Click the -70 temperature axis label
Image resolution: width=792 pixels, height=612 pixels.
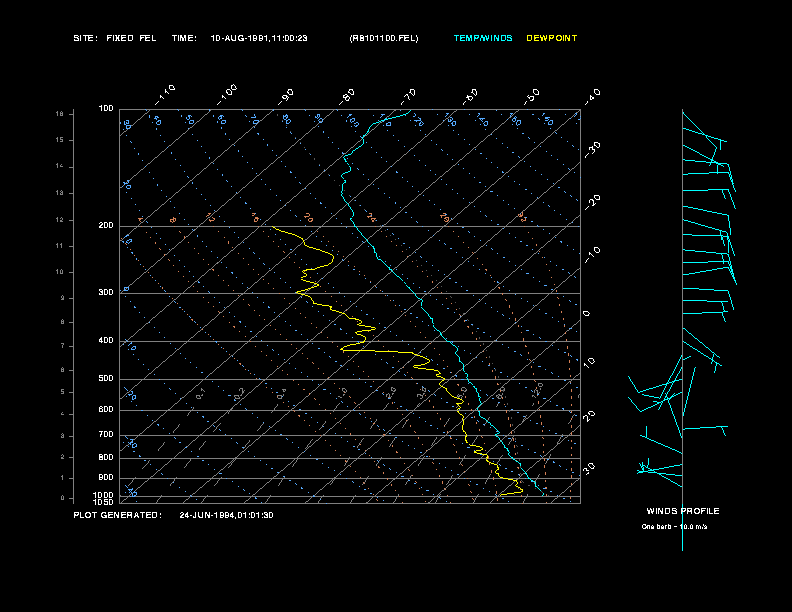pos(408,97)
